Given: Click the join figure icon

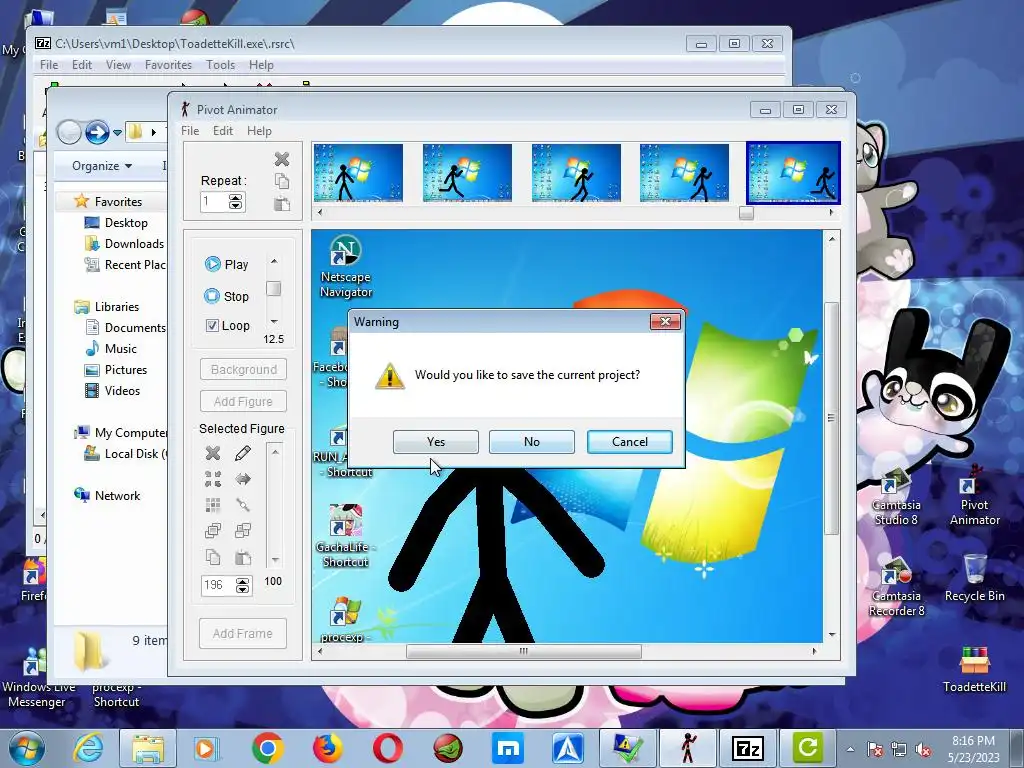Looking at the screenshot, I should click(243, 505).
